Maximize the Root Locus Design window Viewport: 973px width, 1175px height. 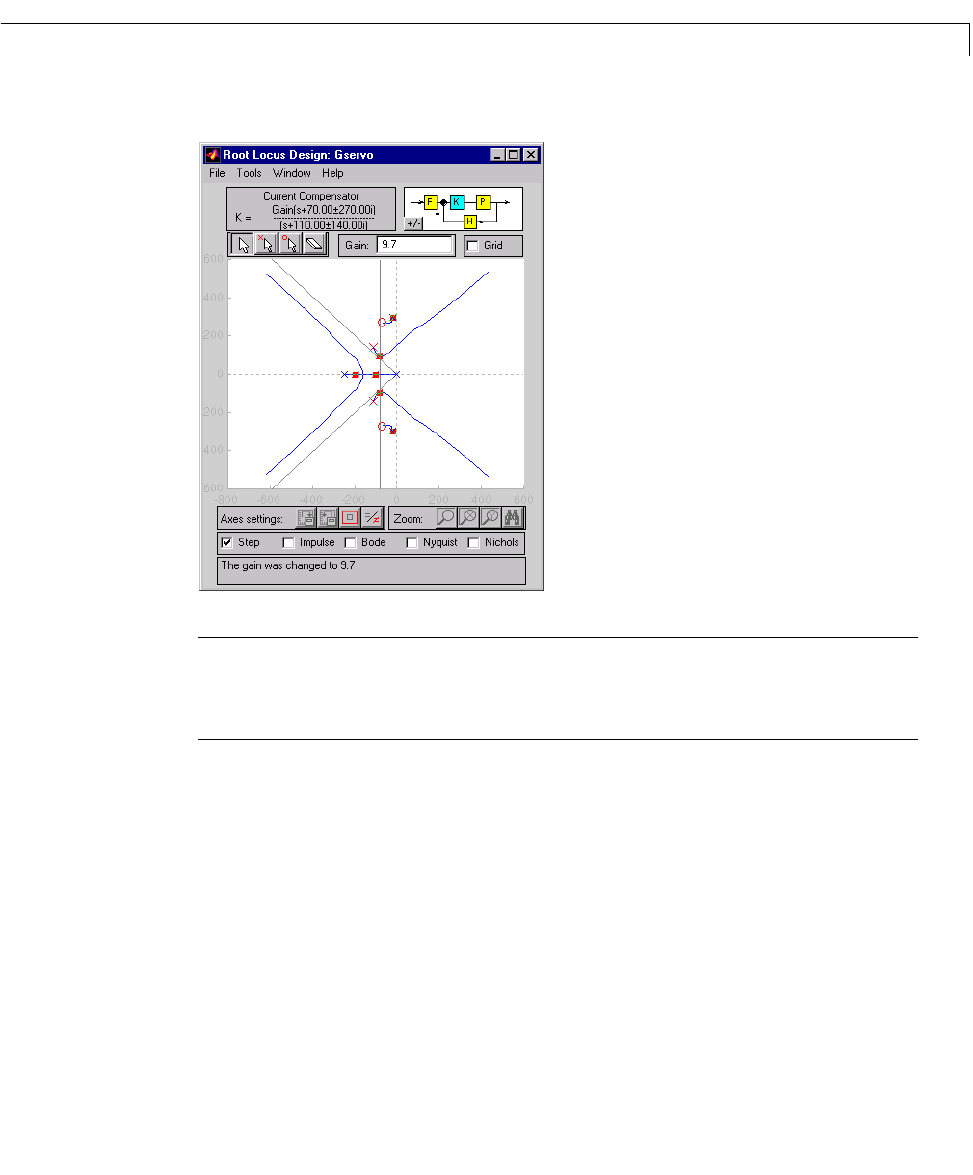tap(513, 154)
